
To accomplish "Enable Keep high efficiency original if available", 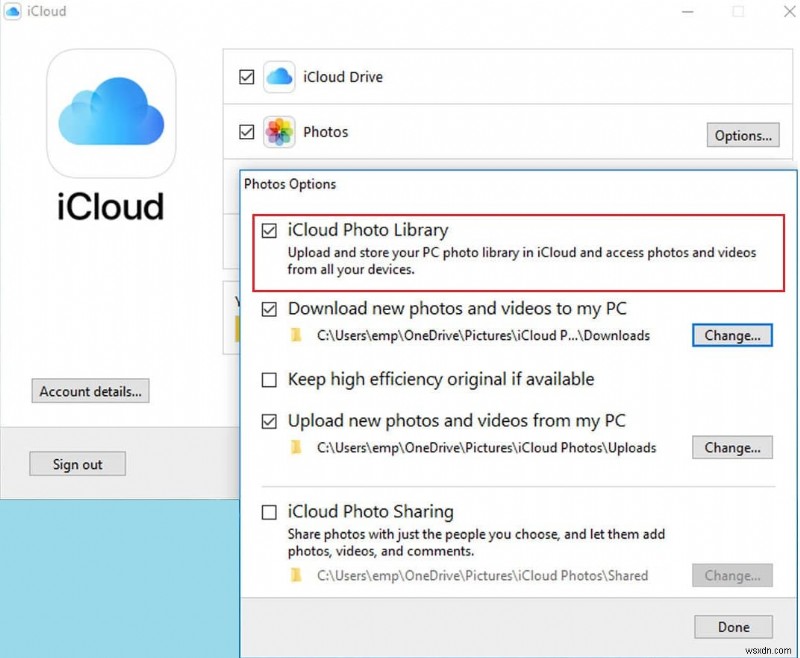I will [x=268, y=380].
